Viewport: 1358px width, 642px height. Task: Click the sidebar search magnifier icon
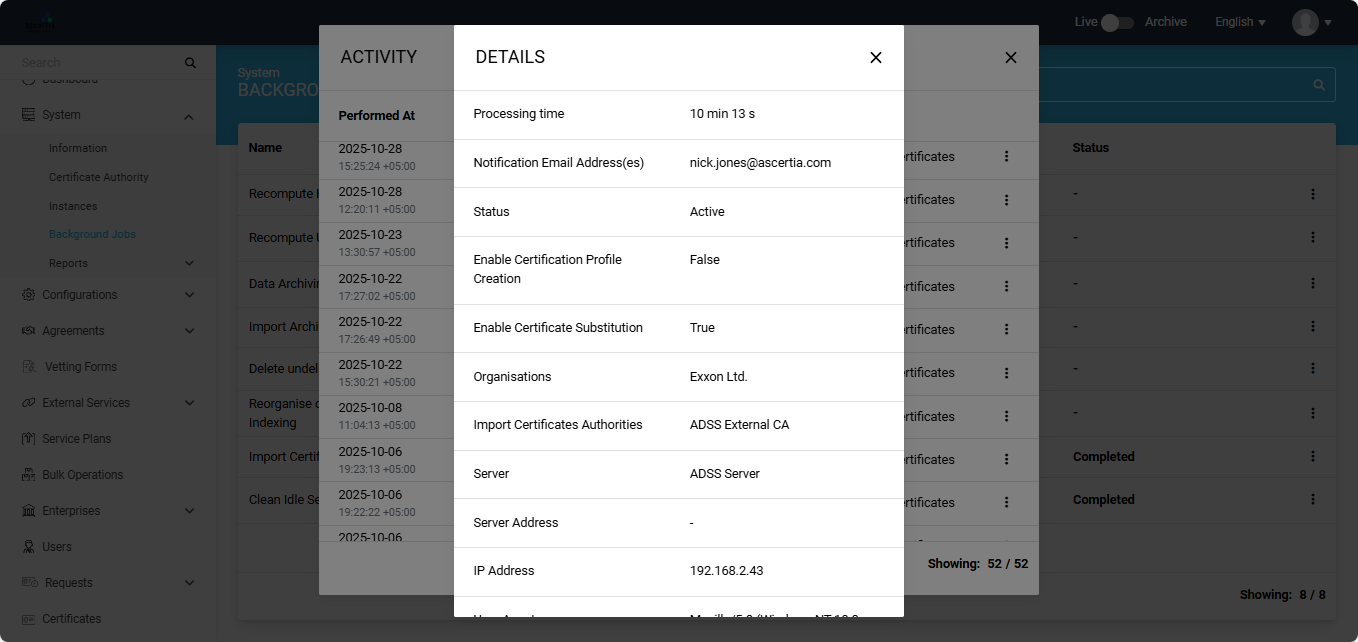[190, 63]
